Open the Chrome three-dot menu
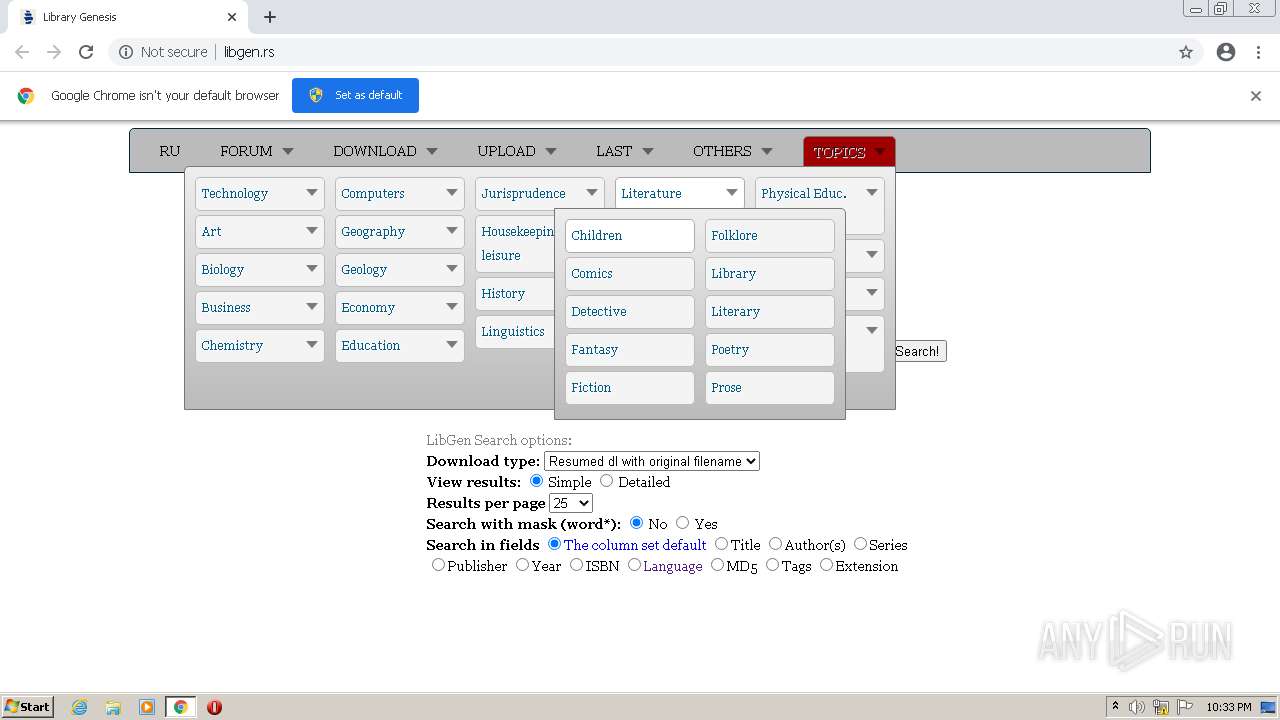 (1258, 52)
